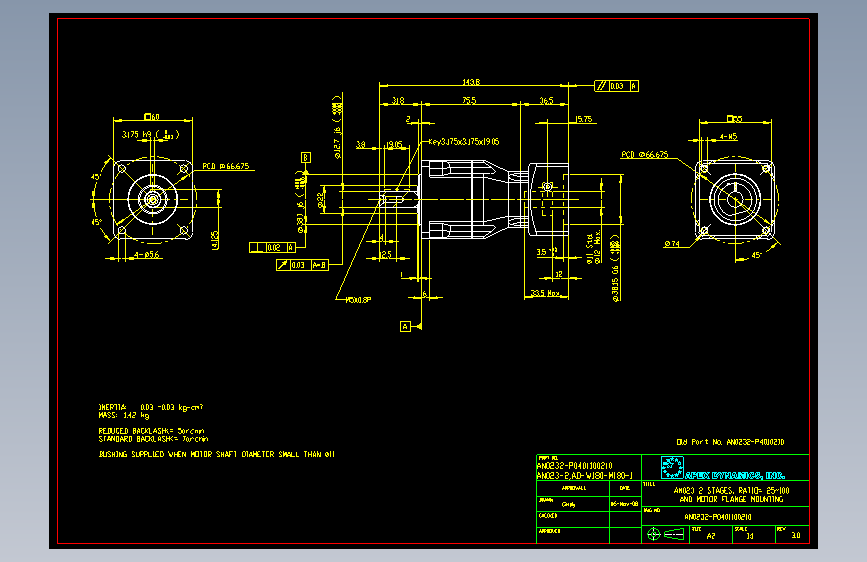Click the PCD ø66.675 label on right view

pyautogui.click(x=645, y=154)
